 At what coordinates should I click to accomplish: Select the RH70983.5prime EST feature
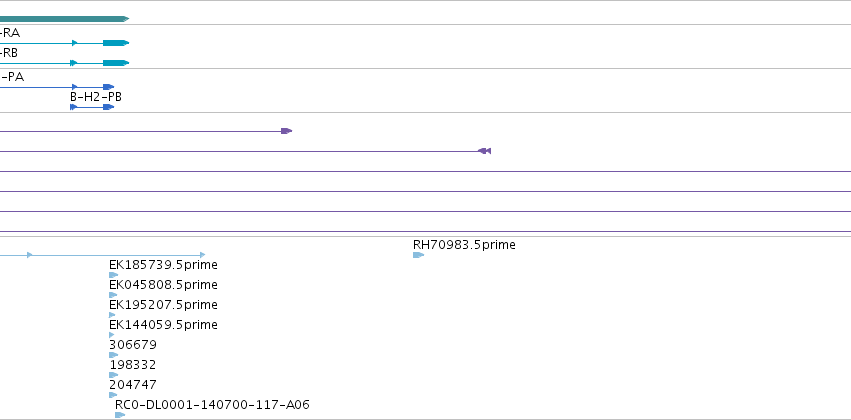pos(464,245)
